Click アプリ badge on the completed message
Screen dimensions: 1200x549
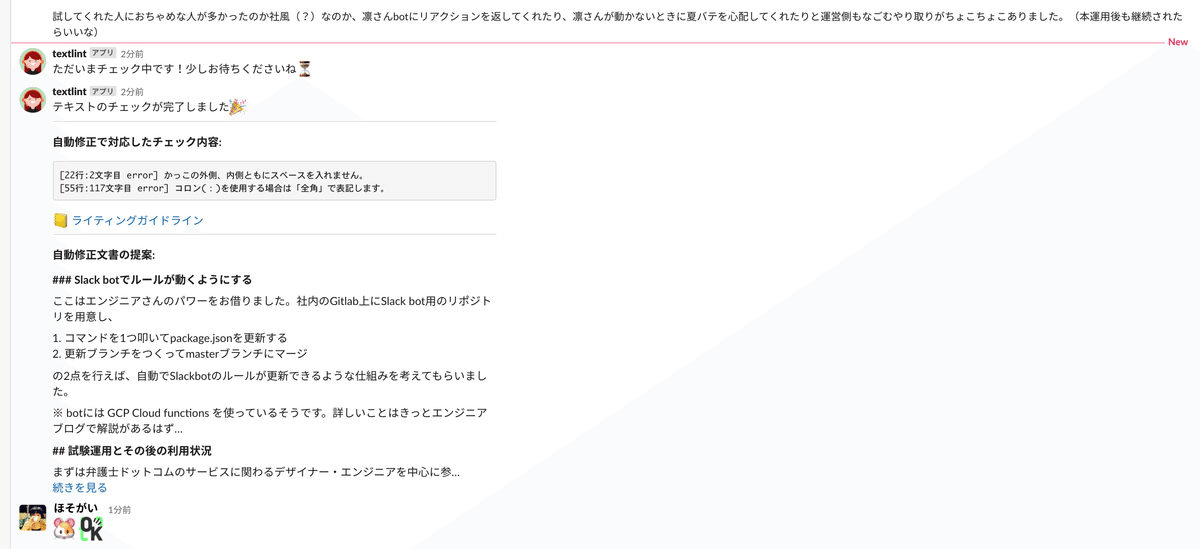pos(103,91)
